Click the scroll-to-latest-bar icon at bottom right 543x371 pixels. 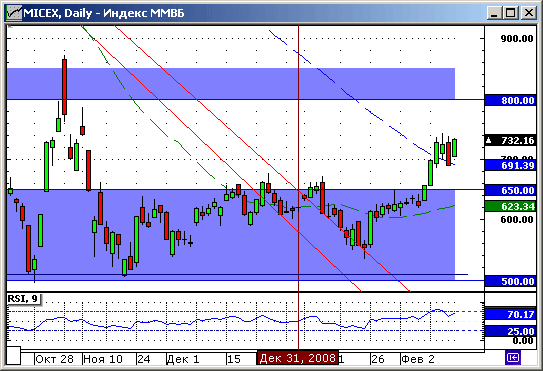(x=513, y=357)
